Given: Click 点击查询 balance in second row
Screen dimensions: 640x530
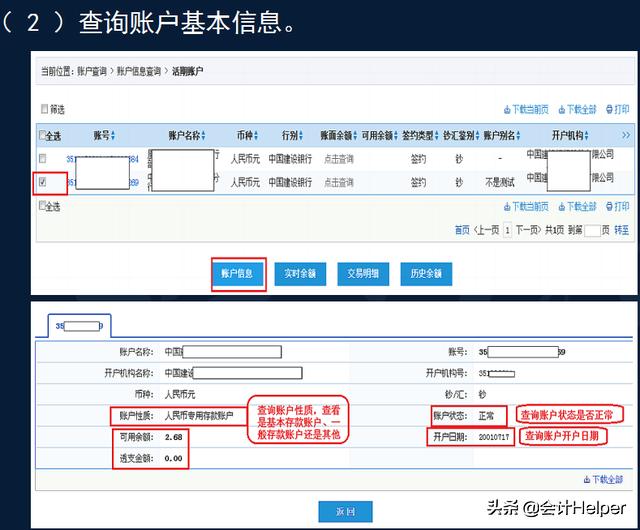Looking at the screenshot, I should (338, 182).
